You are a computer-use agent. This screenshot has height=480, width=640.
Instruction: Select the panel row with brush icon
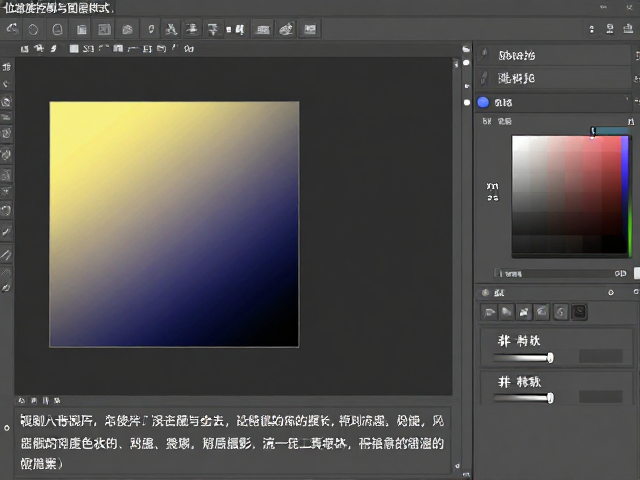point(554,55)
